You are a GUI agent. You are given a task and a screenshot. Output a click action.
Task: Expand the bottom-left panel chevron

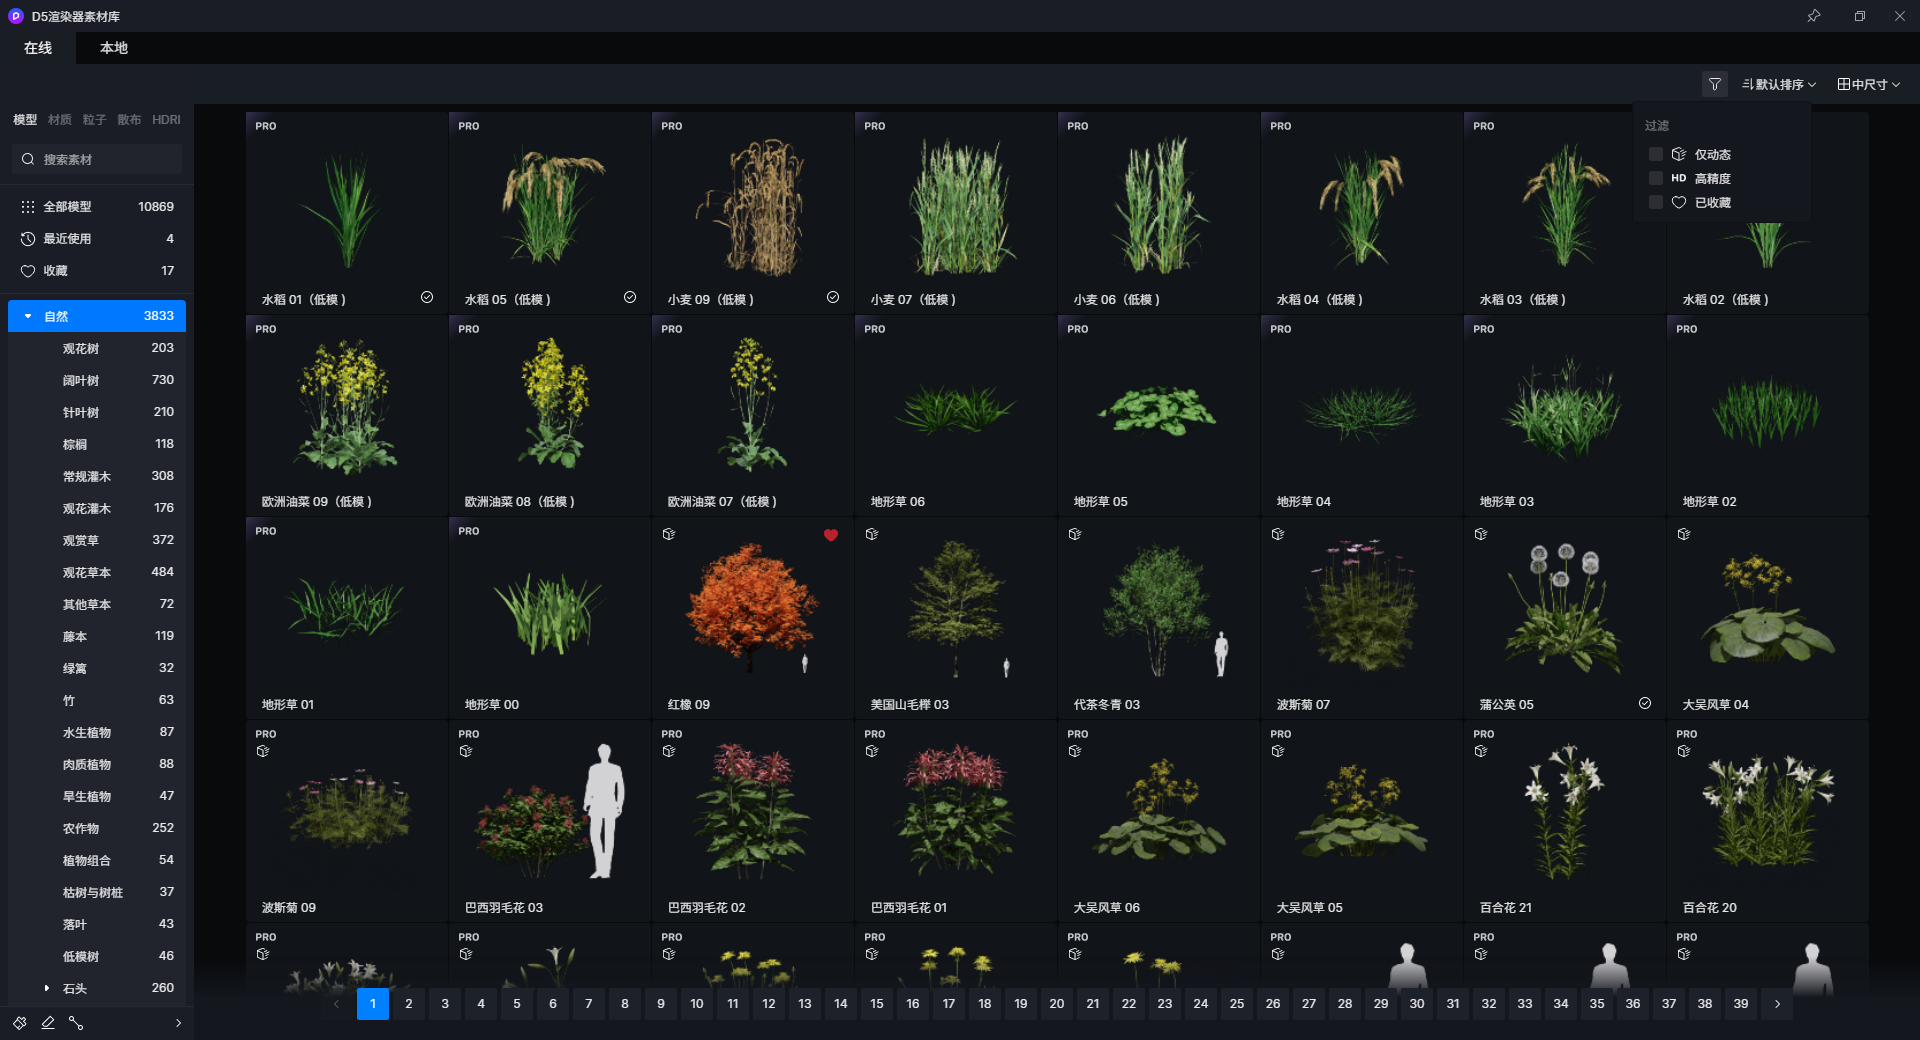(x=178, y=1023)
